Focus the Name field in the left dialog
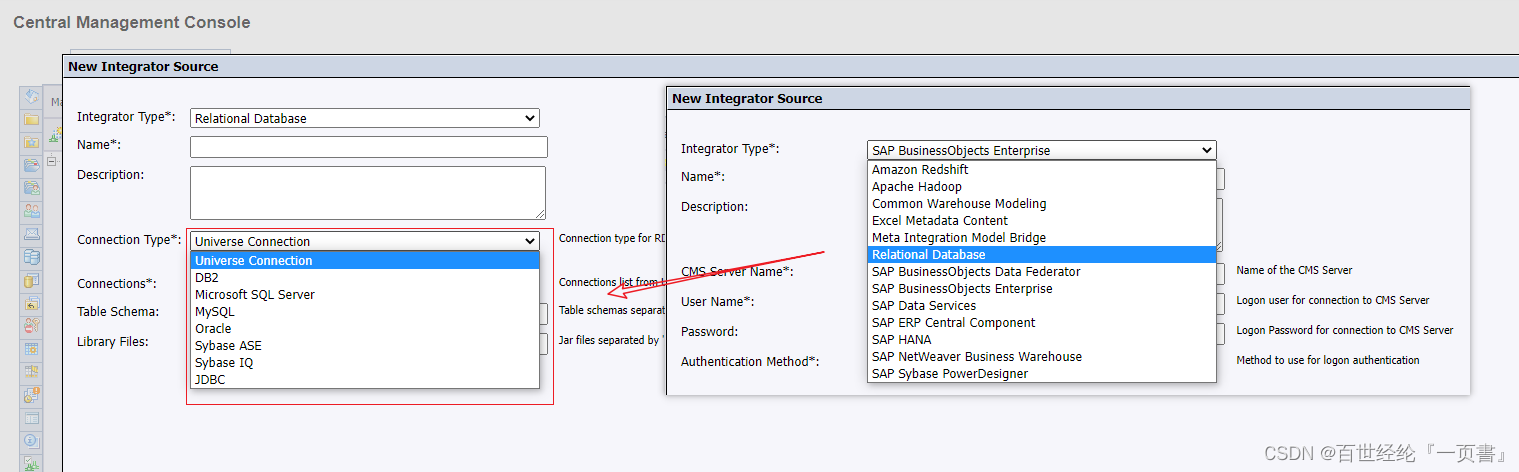Screen dimensions: 1519x472 369,147
